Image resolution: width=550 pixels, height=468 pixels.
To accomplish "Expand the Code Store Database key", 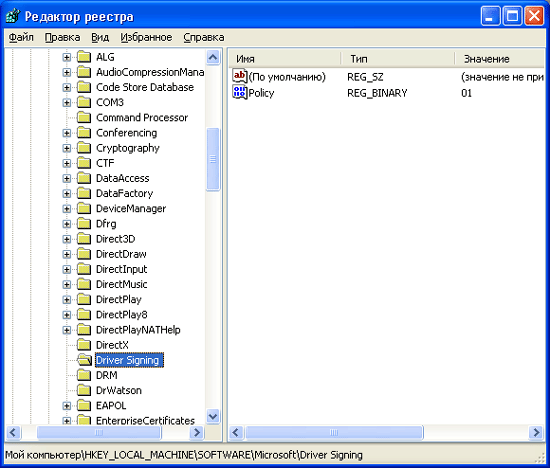I will point(67,87).
